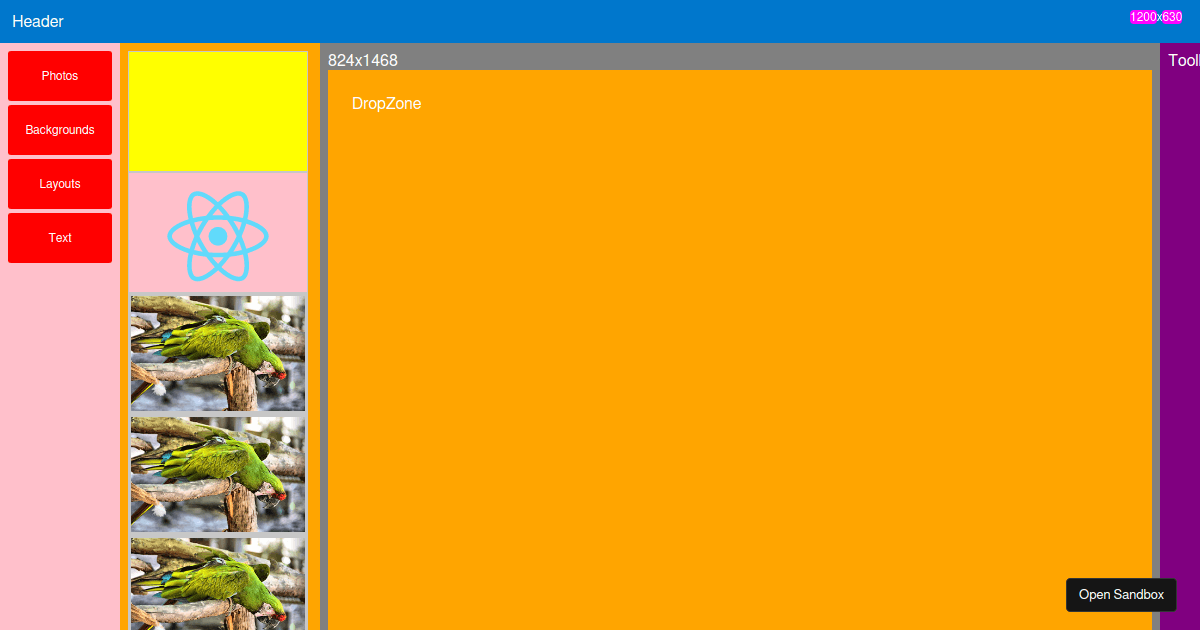Viewport: 1200px width, 630px height.
Task: Click the 824x1468 dimension label
Action: (x=362, y=60)
